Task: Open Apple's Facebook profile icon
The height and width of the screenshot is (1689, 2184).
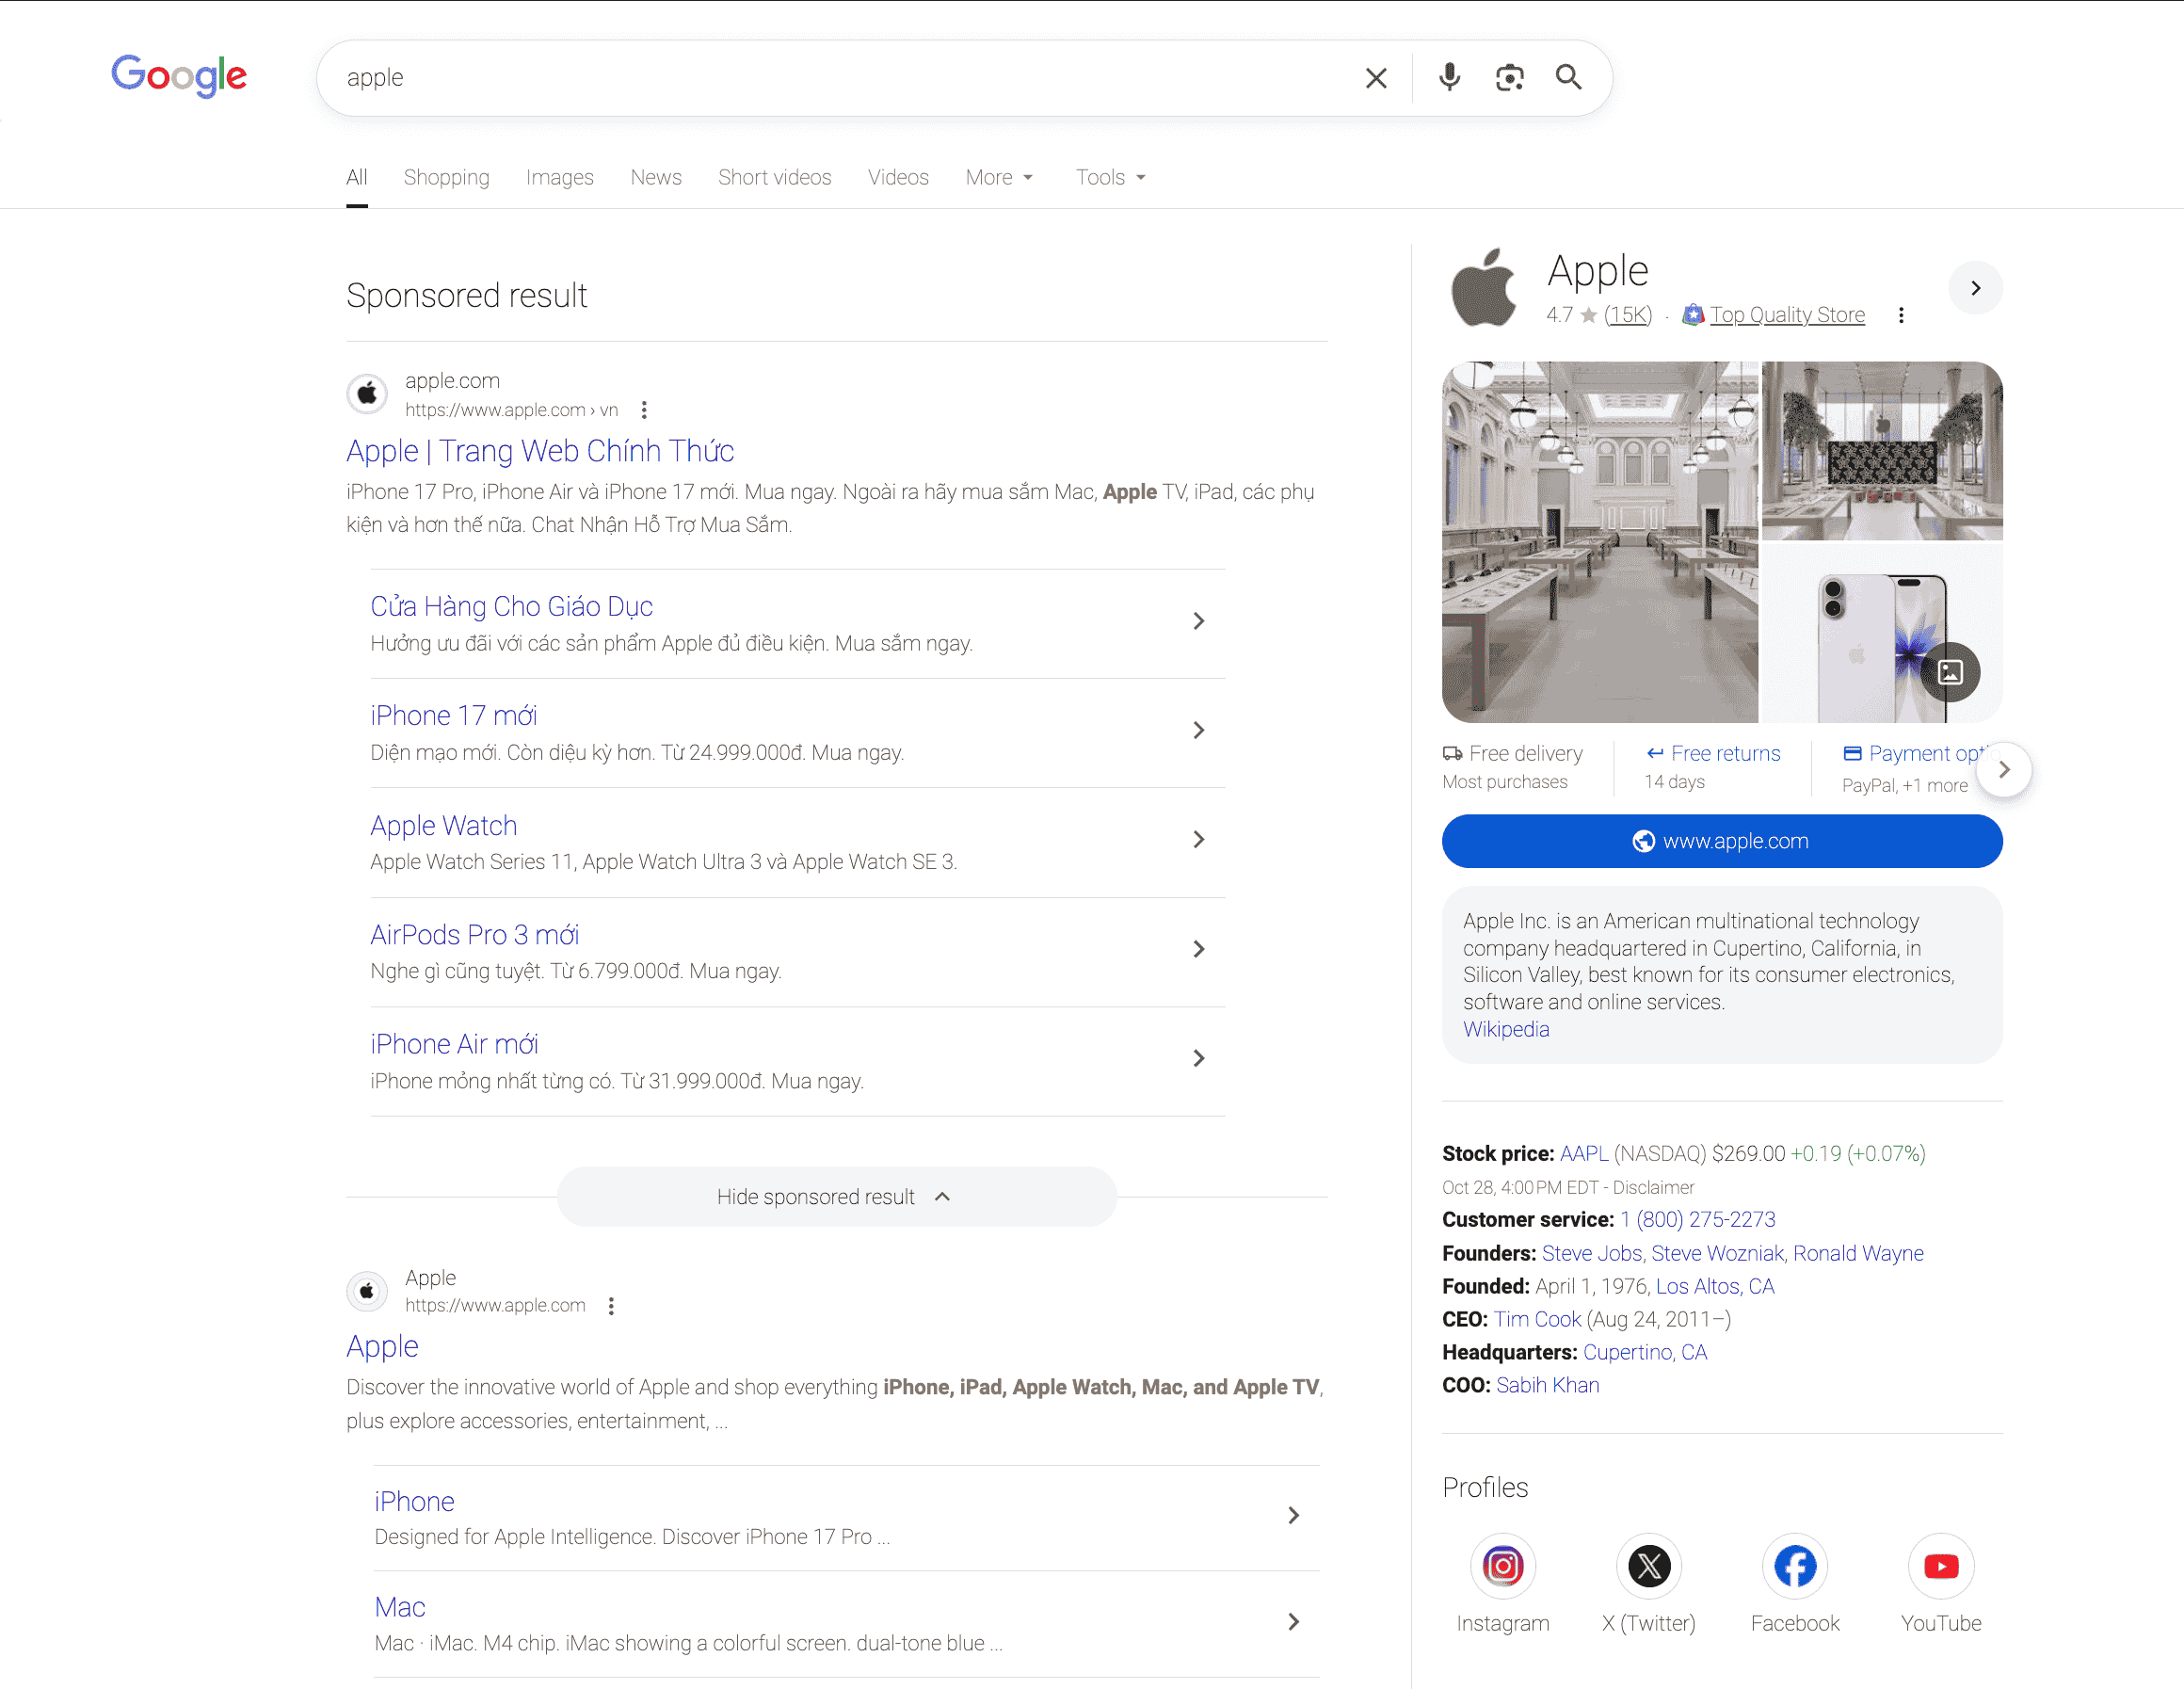Action: (x=1794, y=1565)
